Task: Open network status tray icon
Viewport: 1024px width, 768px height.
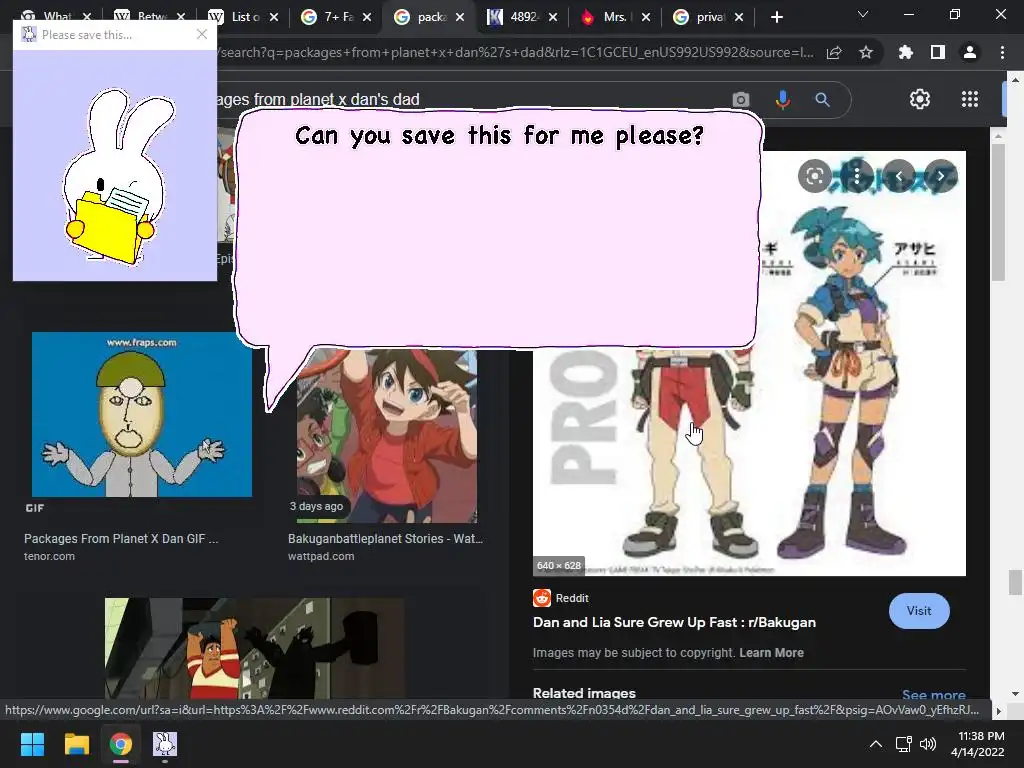Action: [903, 744]
